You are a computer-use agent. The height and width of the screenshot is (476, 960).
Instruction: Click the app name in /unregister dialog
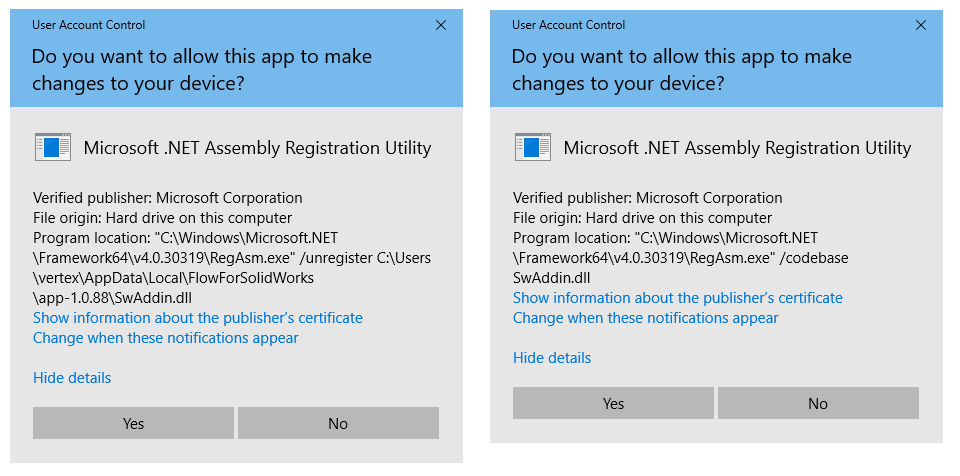257,148
